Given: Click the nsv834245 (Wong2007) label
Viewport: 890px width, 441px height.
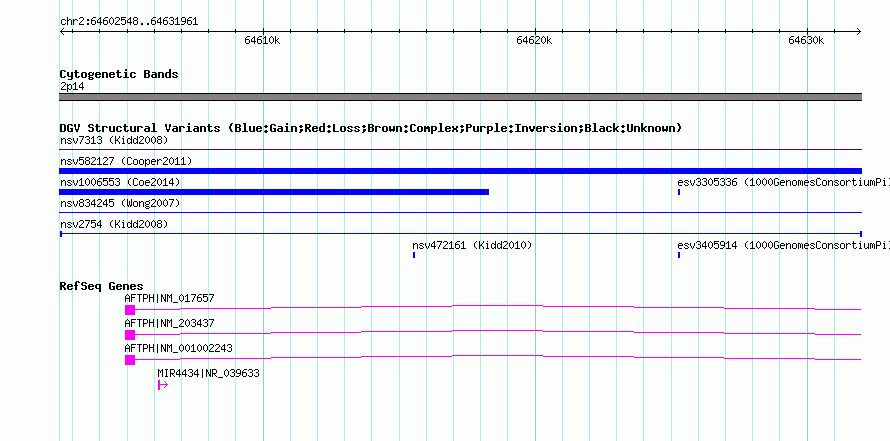Looking at the screenshot, I should click(x=120, y=203).
